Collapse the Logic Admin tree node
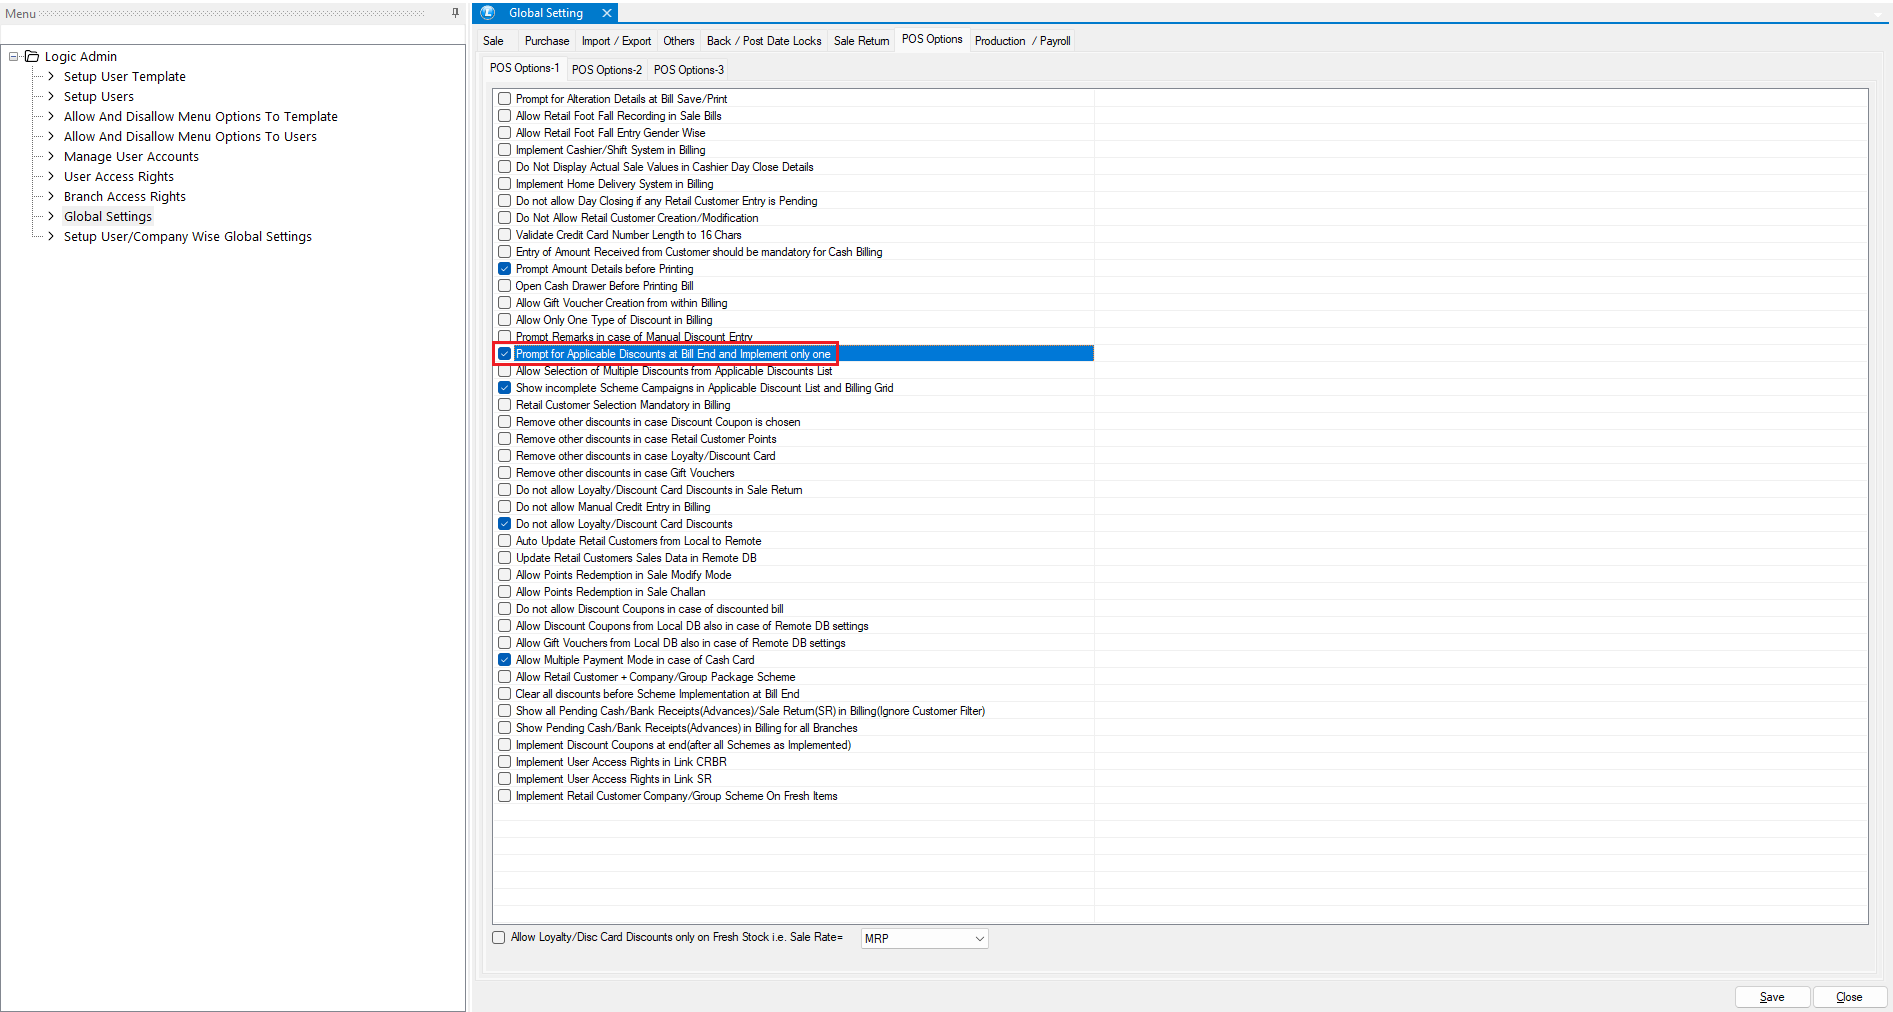The width and height of the screenshot is (1893, 1012). coord(14,57)
